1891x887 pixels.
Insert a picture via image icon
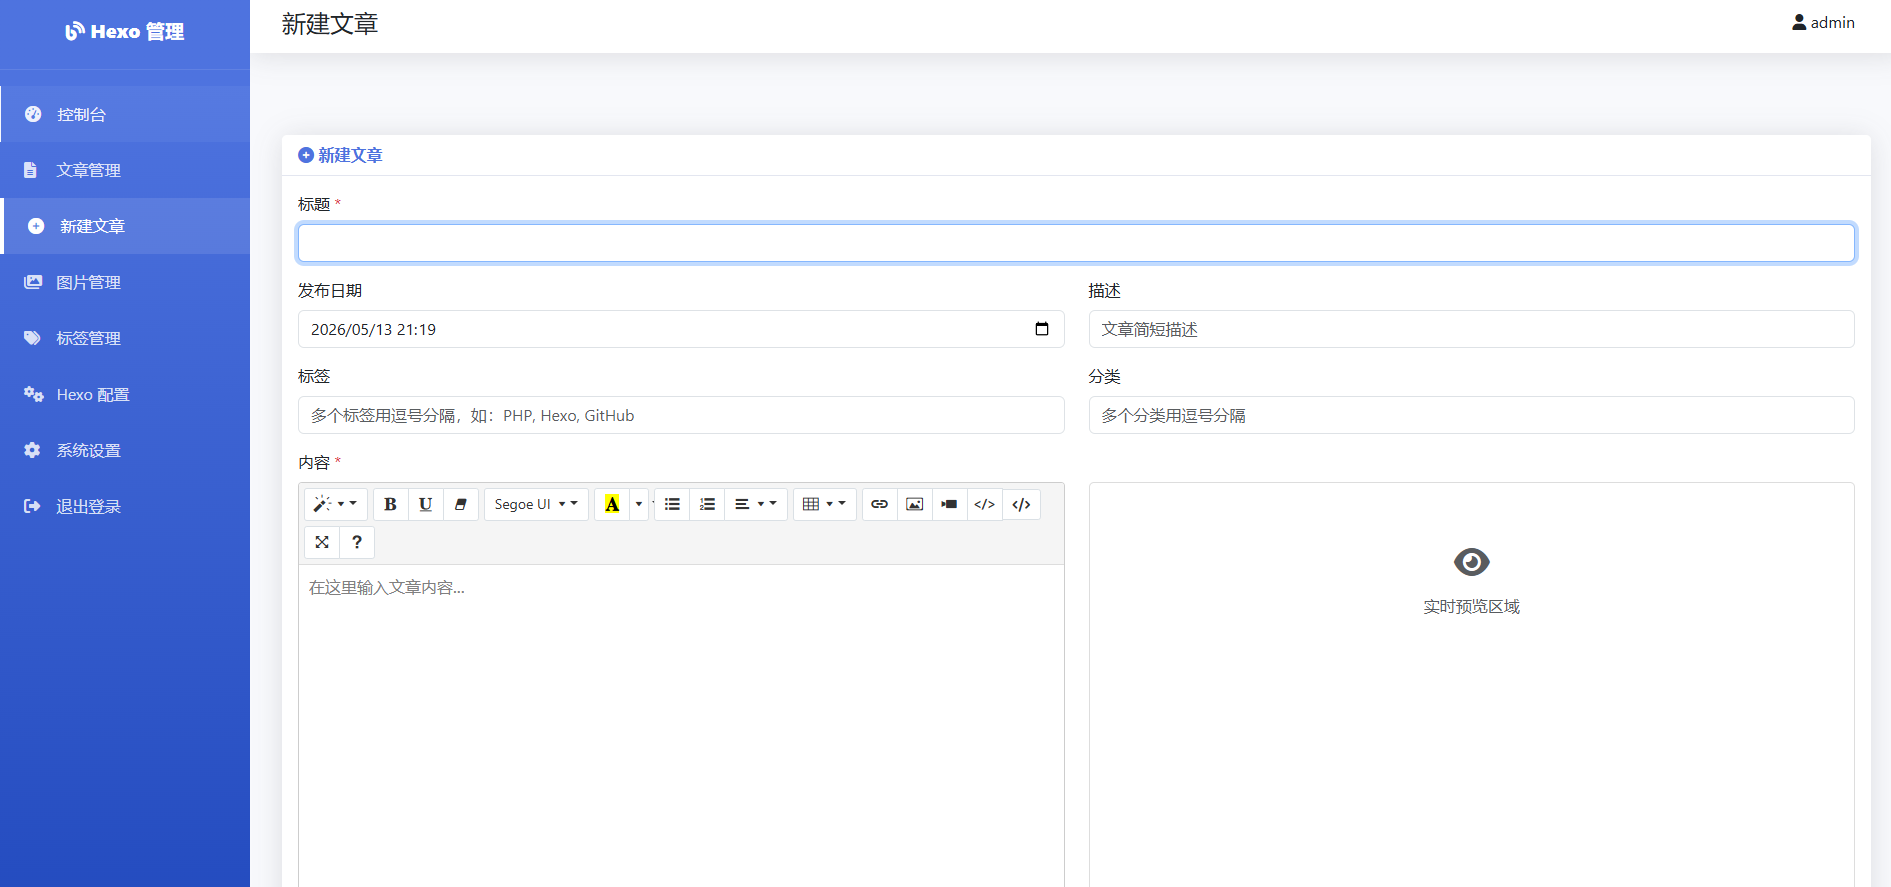coord(914,504)
